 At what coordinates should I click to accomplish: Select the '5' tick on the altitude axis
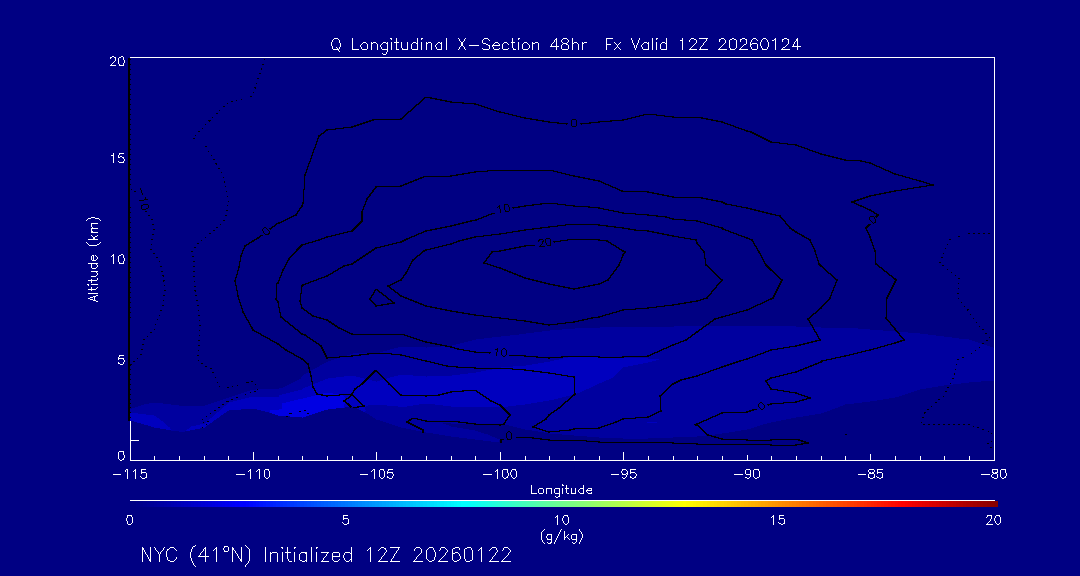coord(121,360)
